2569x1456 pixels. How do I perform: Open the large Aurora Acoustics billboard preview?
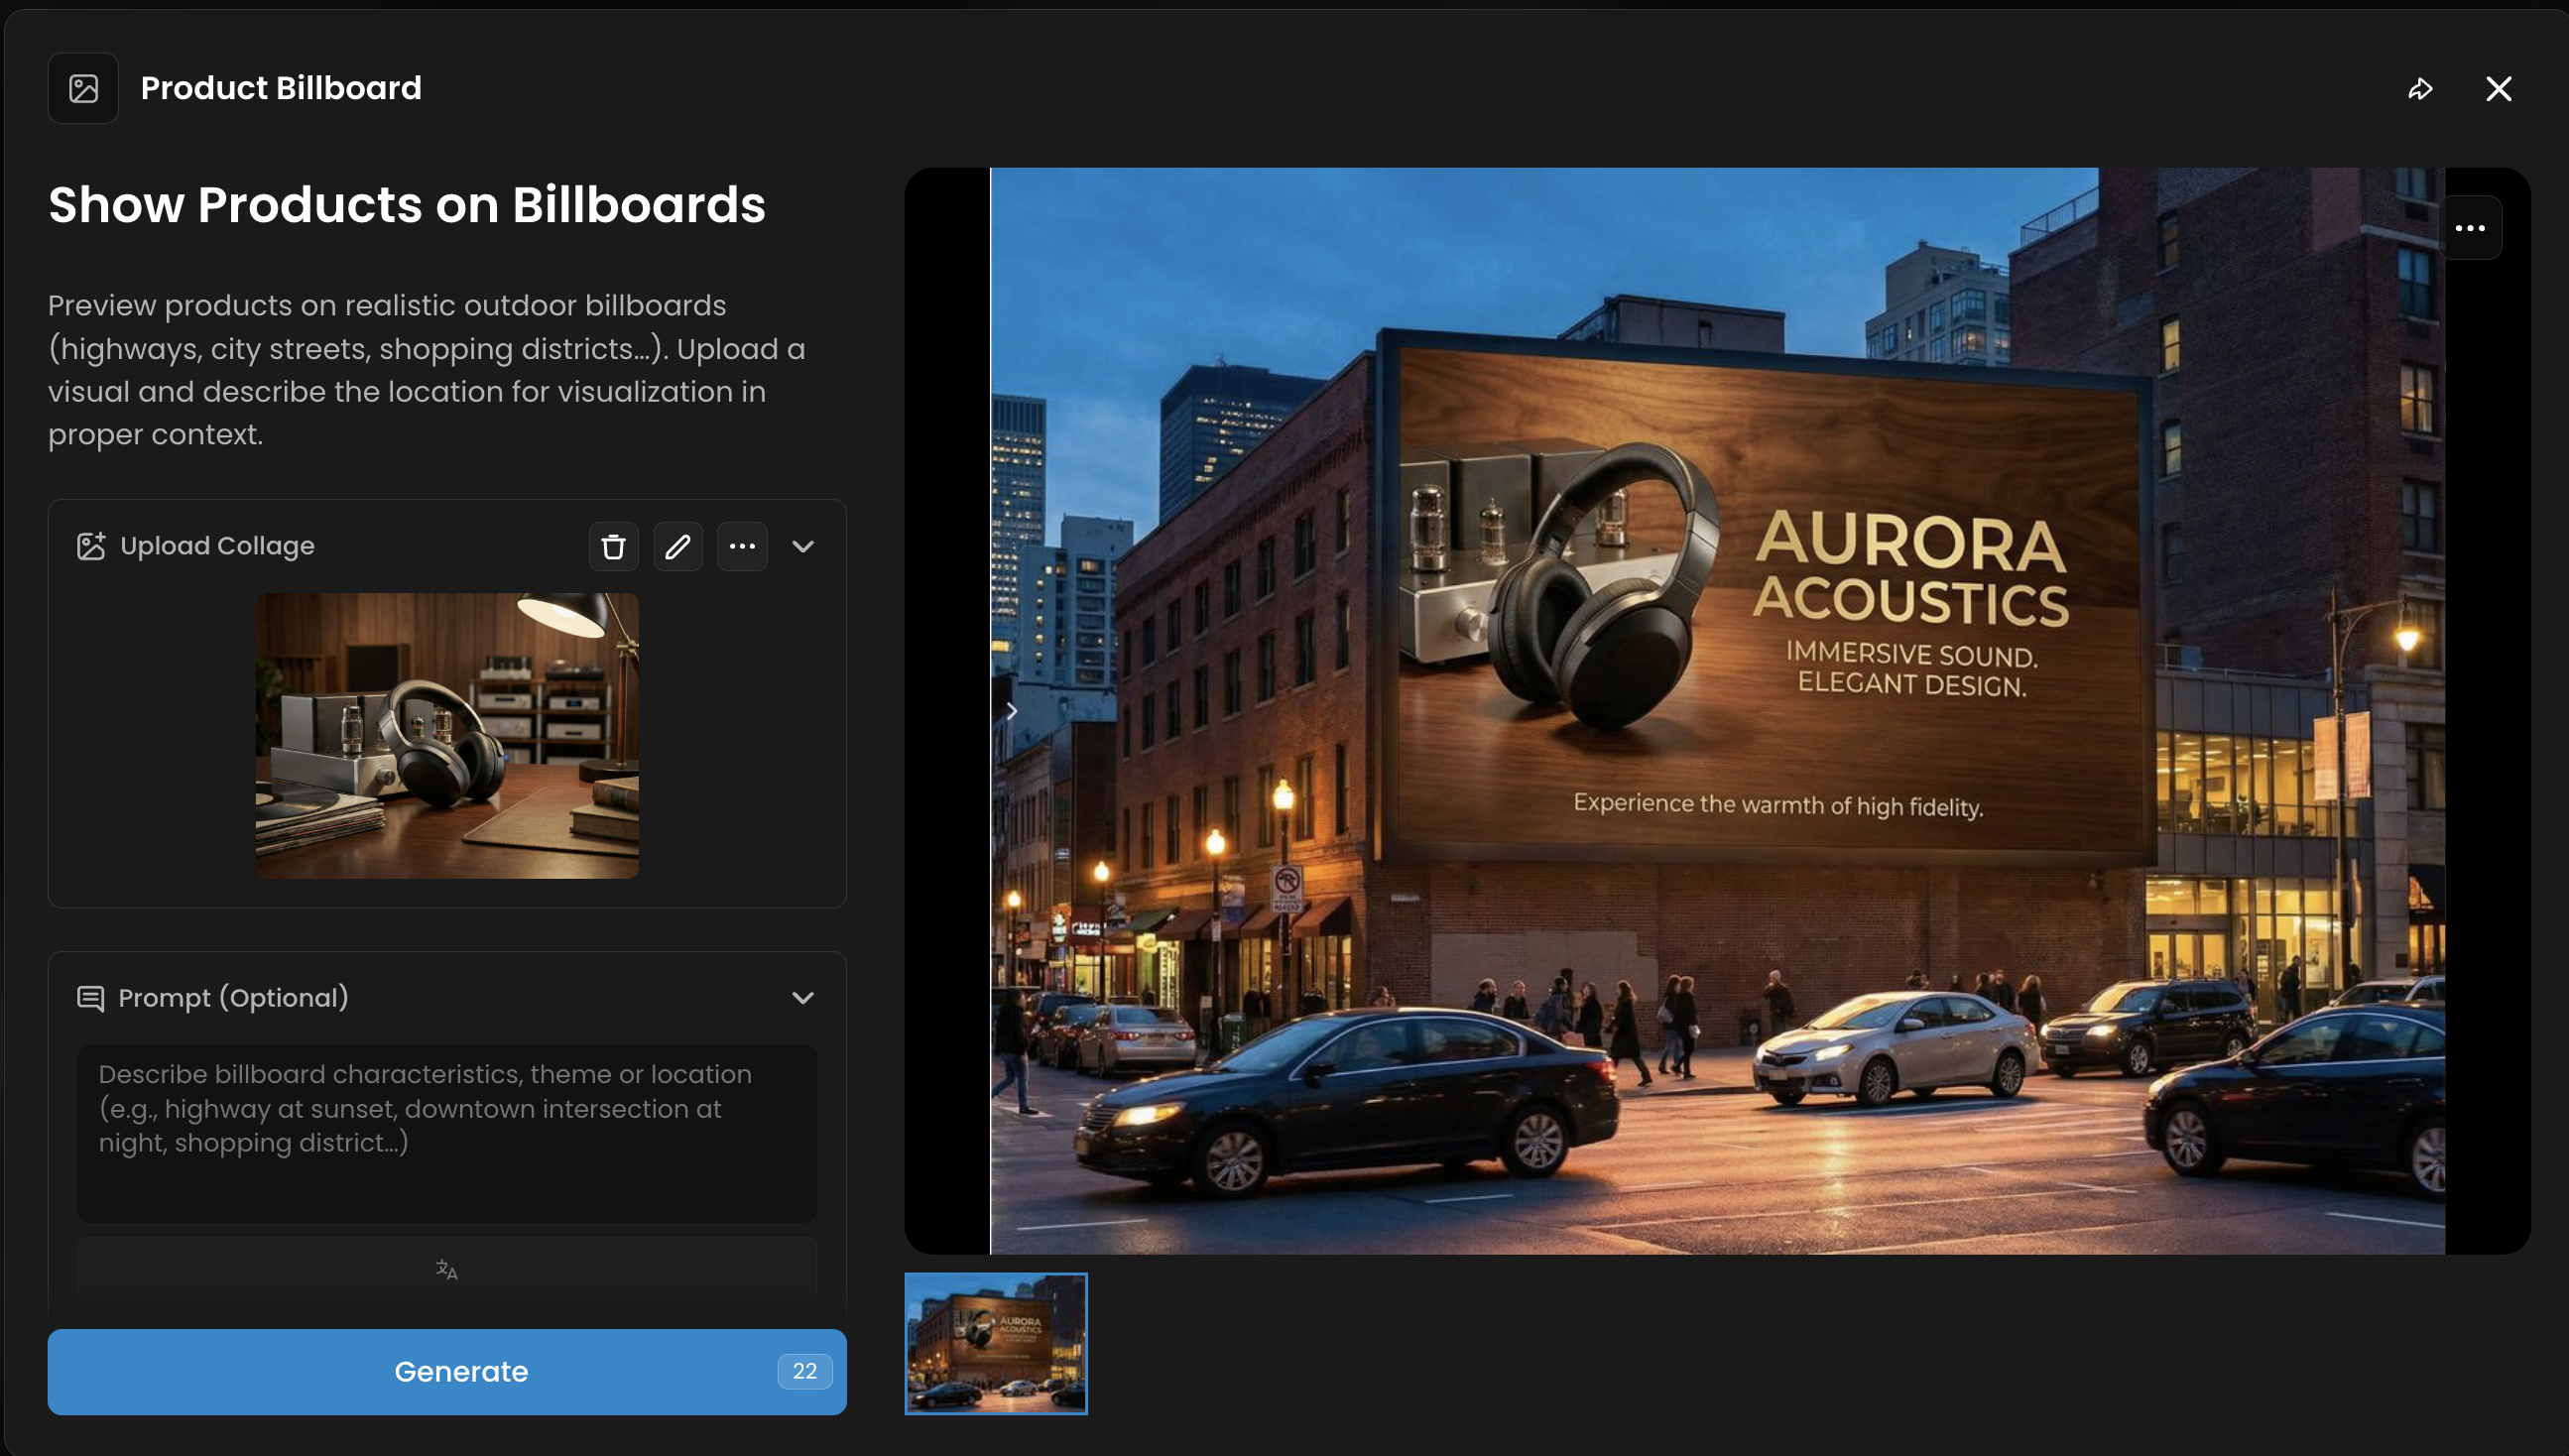(x=1716, y=710)
